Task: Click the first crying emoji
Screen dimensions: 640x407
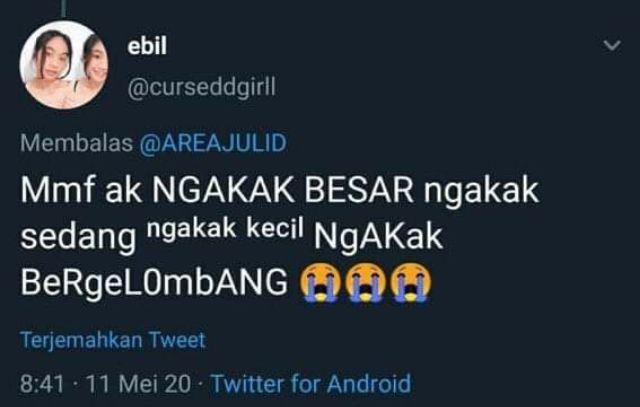Action: click(320, 282)
